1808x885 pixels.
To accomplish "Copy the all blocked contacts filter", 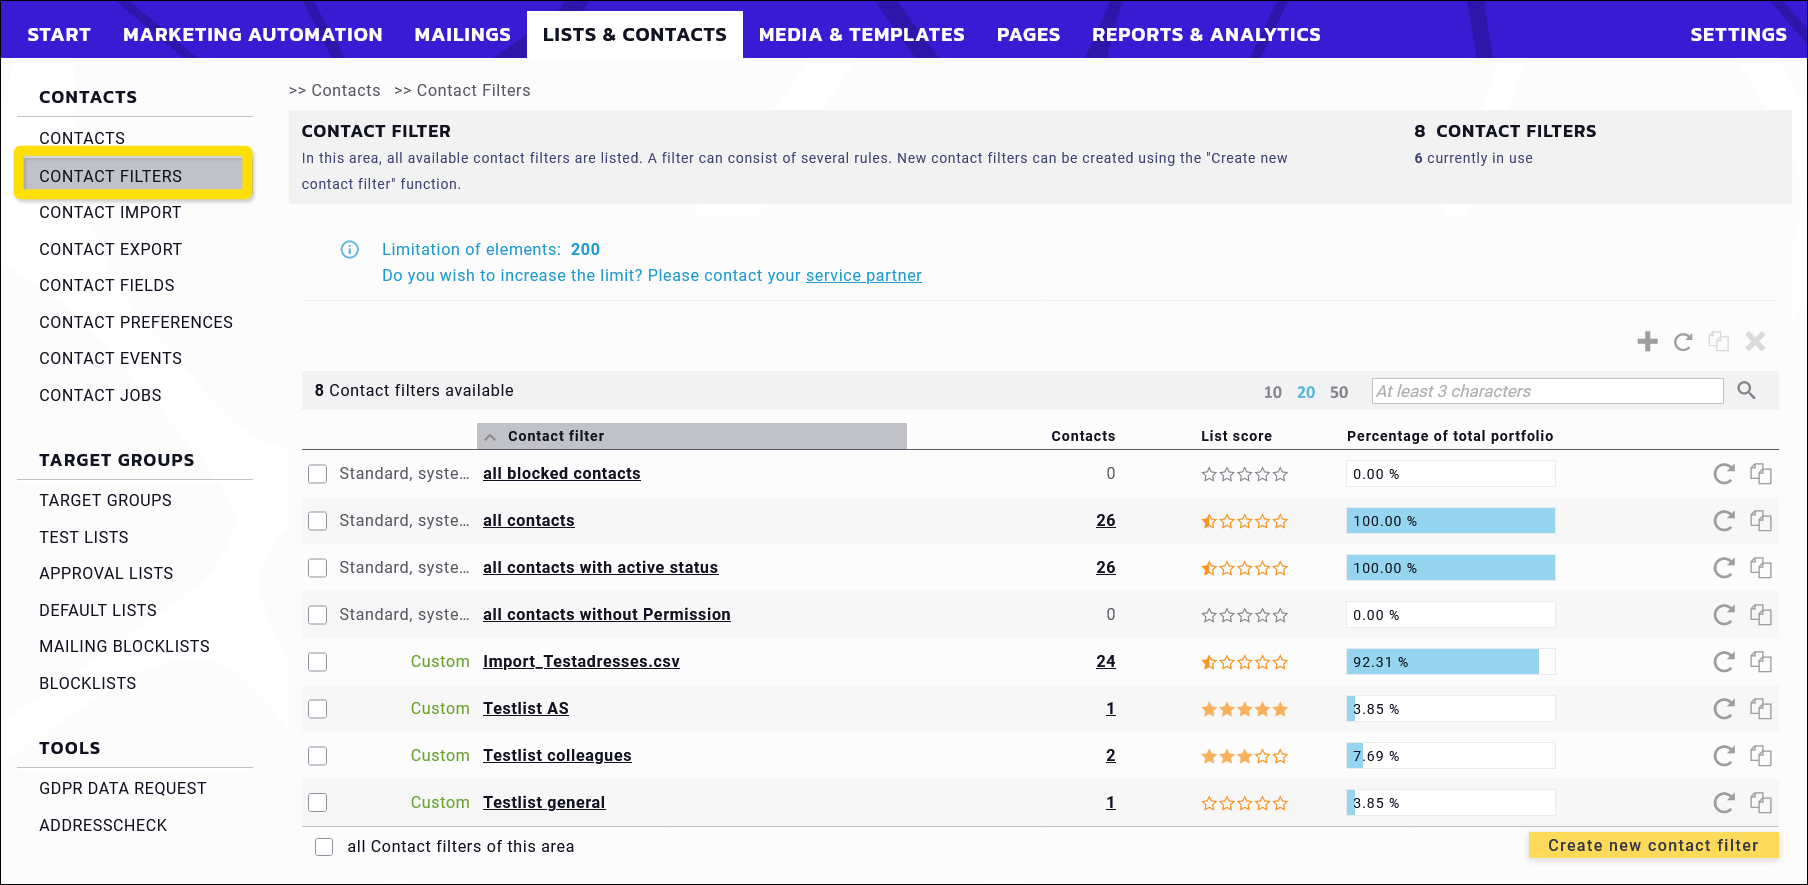I will tap(1761, 474).
